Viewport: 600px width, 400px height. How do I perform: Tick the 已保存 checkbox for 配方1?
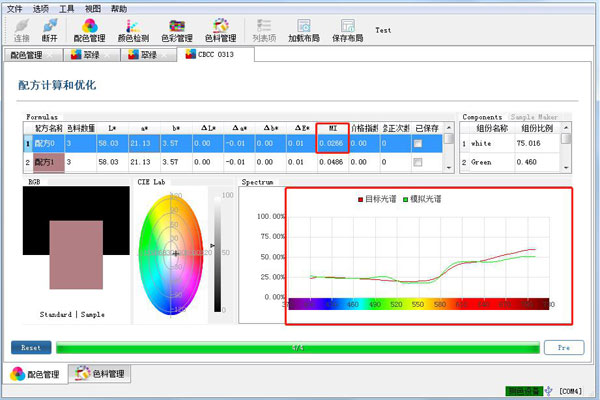pos(419,162)
